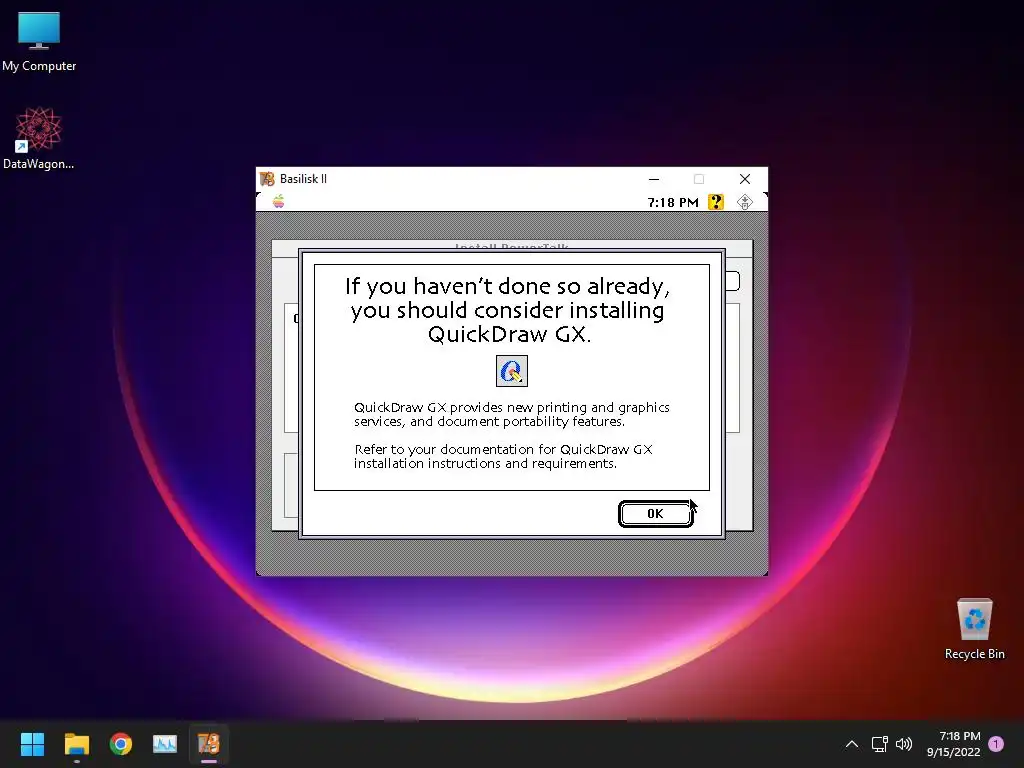The height and width of the screenshot is (768, 1024).
Task: Open the notification badge in taskbar
Action: [x=996, y=744]
